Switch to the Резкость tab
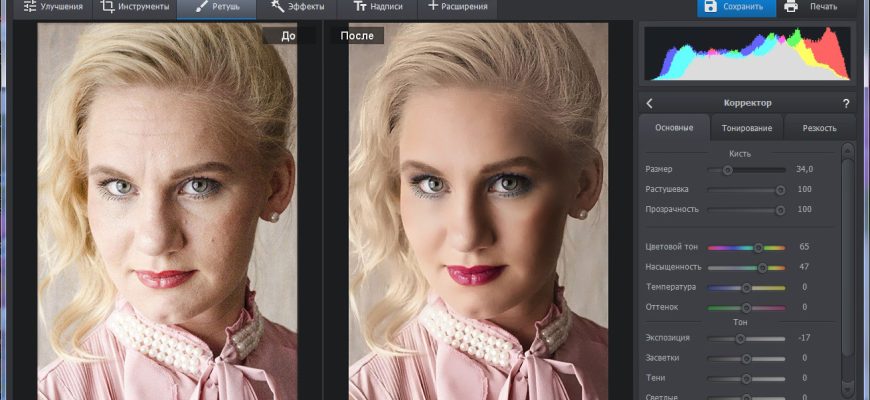The width and height of the screenshot is (870, 400). pos(818,128)
